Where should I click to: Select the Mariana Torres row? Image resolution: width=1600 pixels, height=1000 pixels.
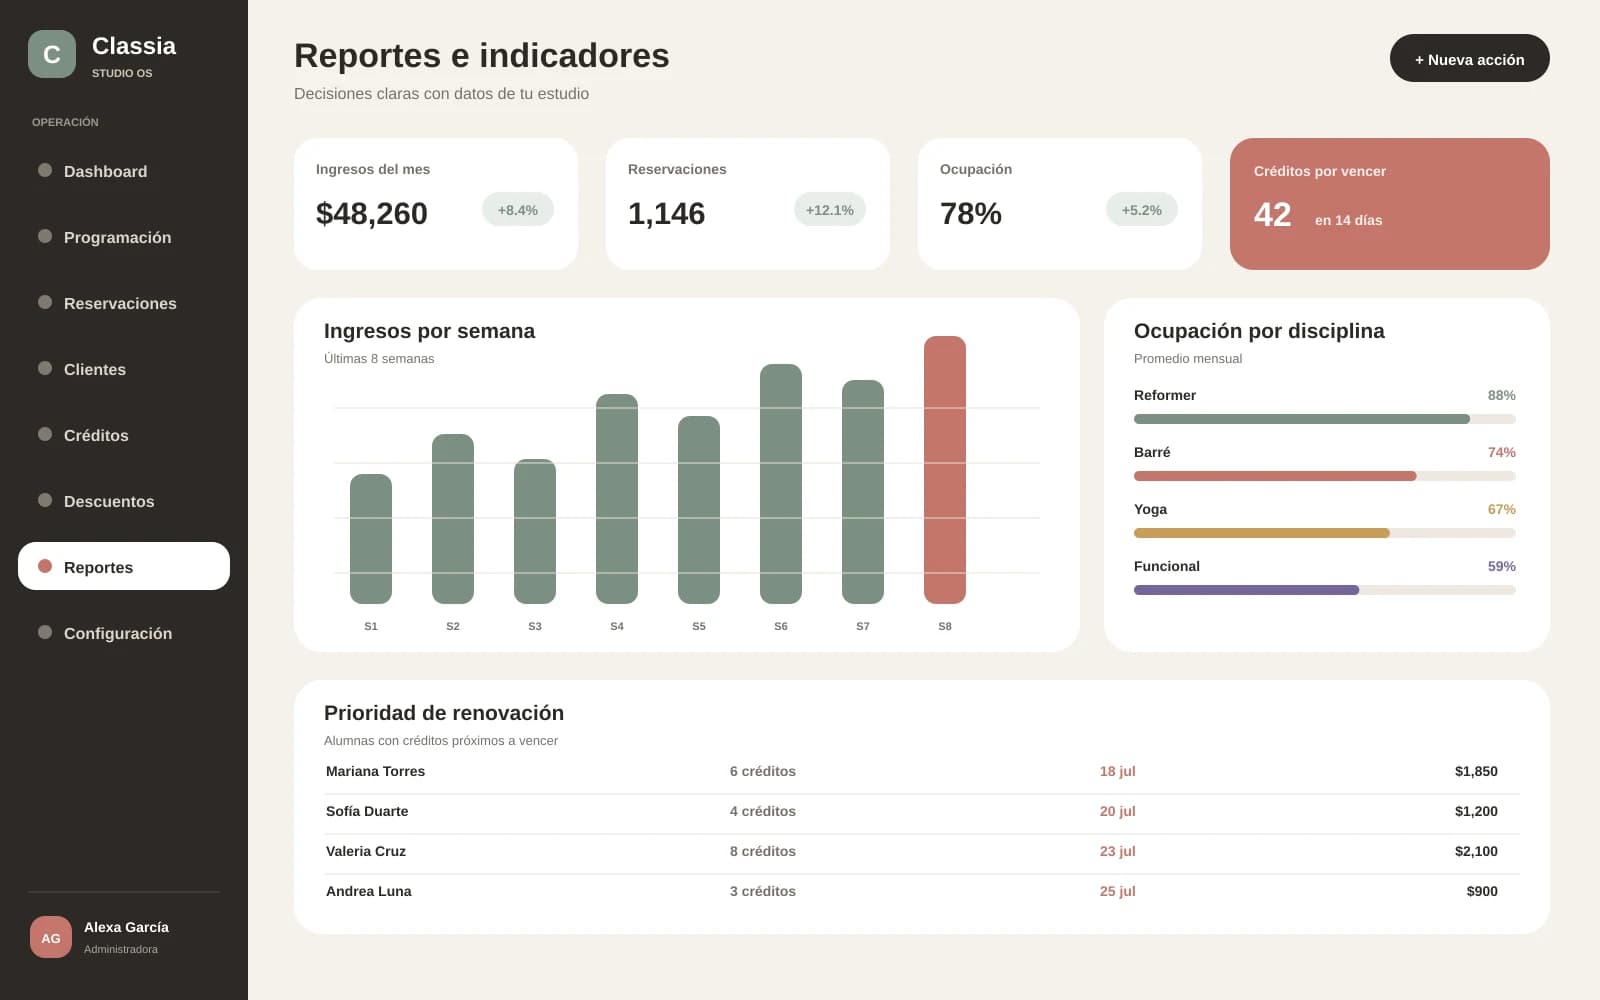coord(922,771)
